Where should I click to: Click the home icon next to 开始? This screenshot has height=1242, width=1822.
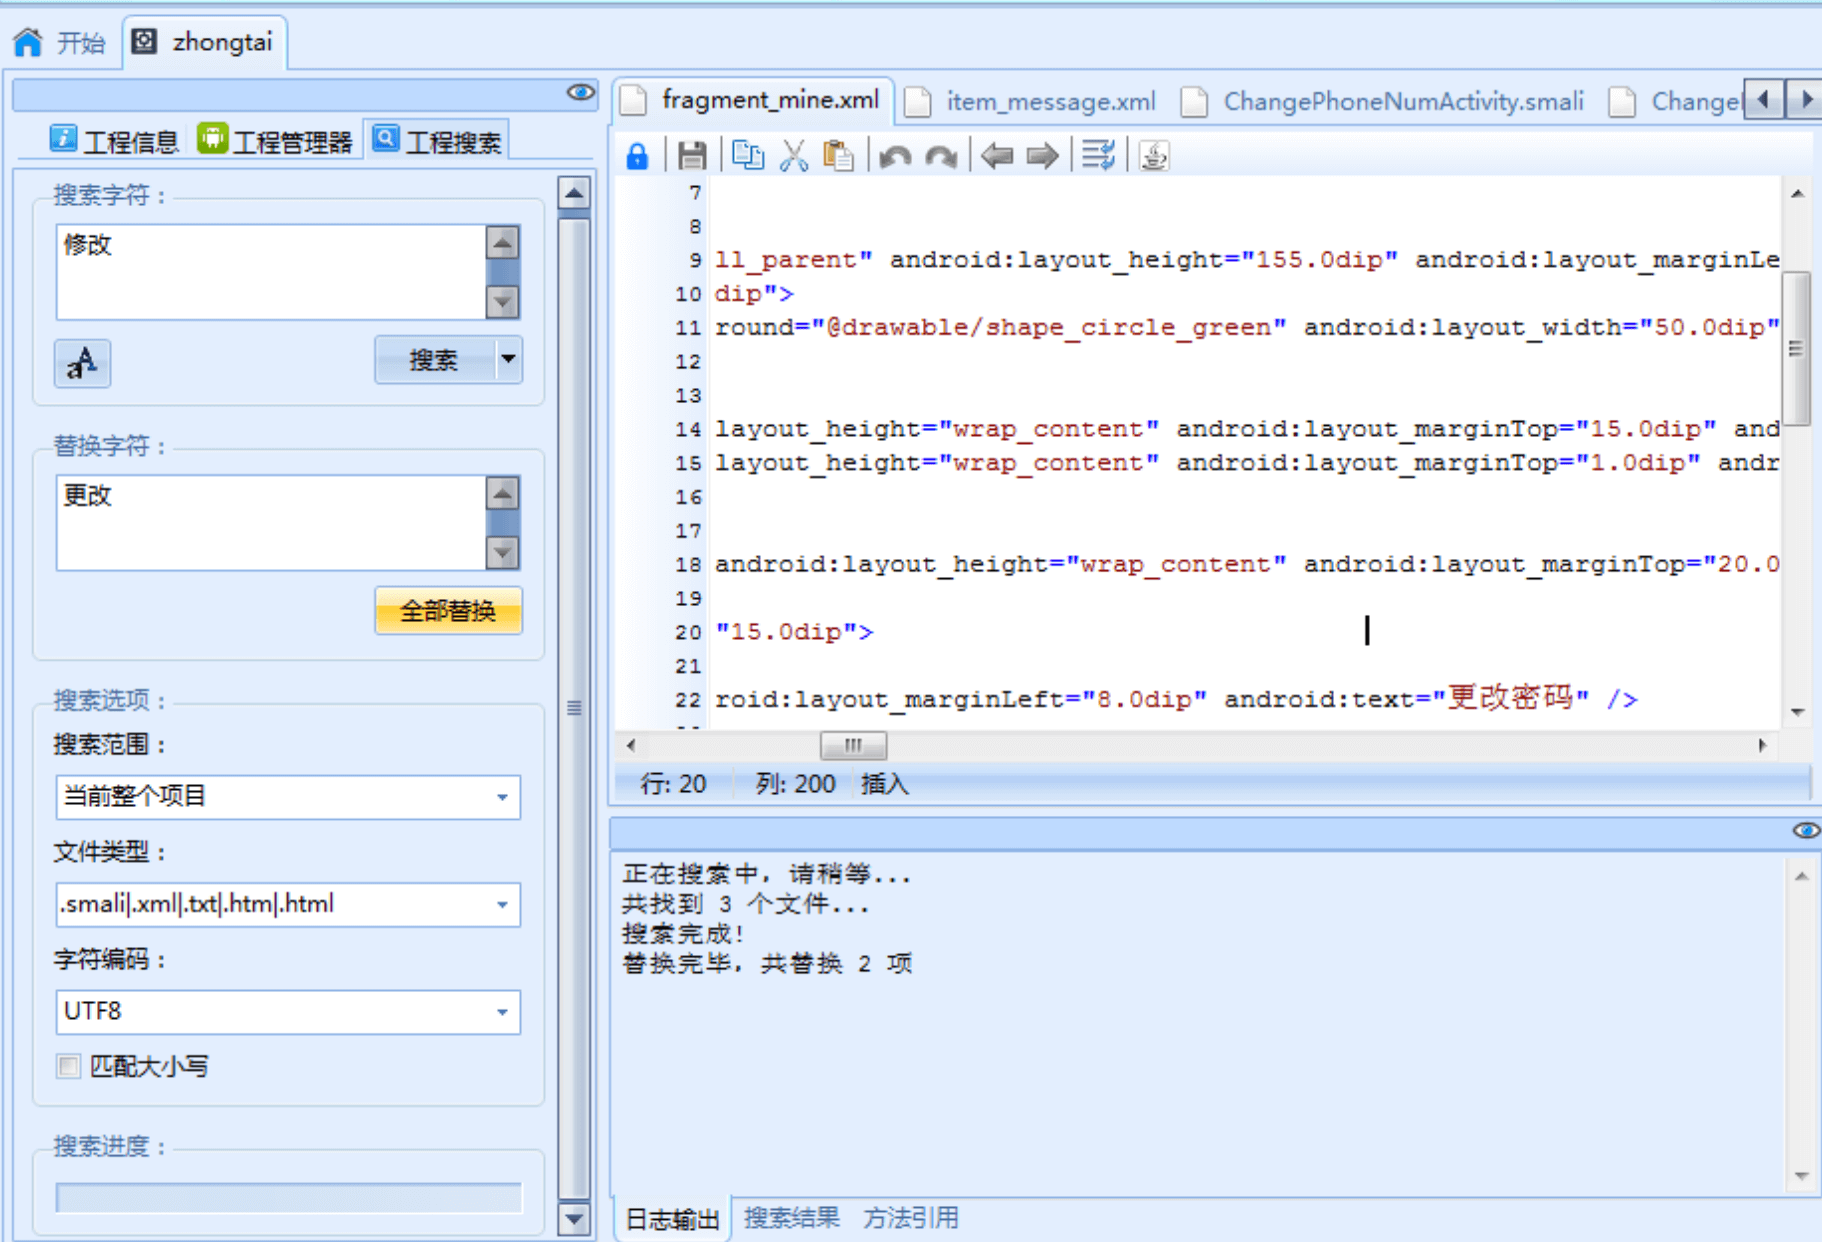click(x=28, y=42)
